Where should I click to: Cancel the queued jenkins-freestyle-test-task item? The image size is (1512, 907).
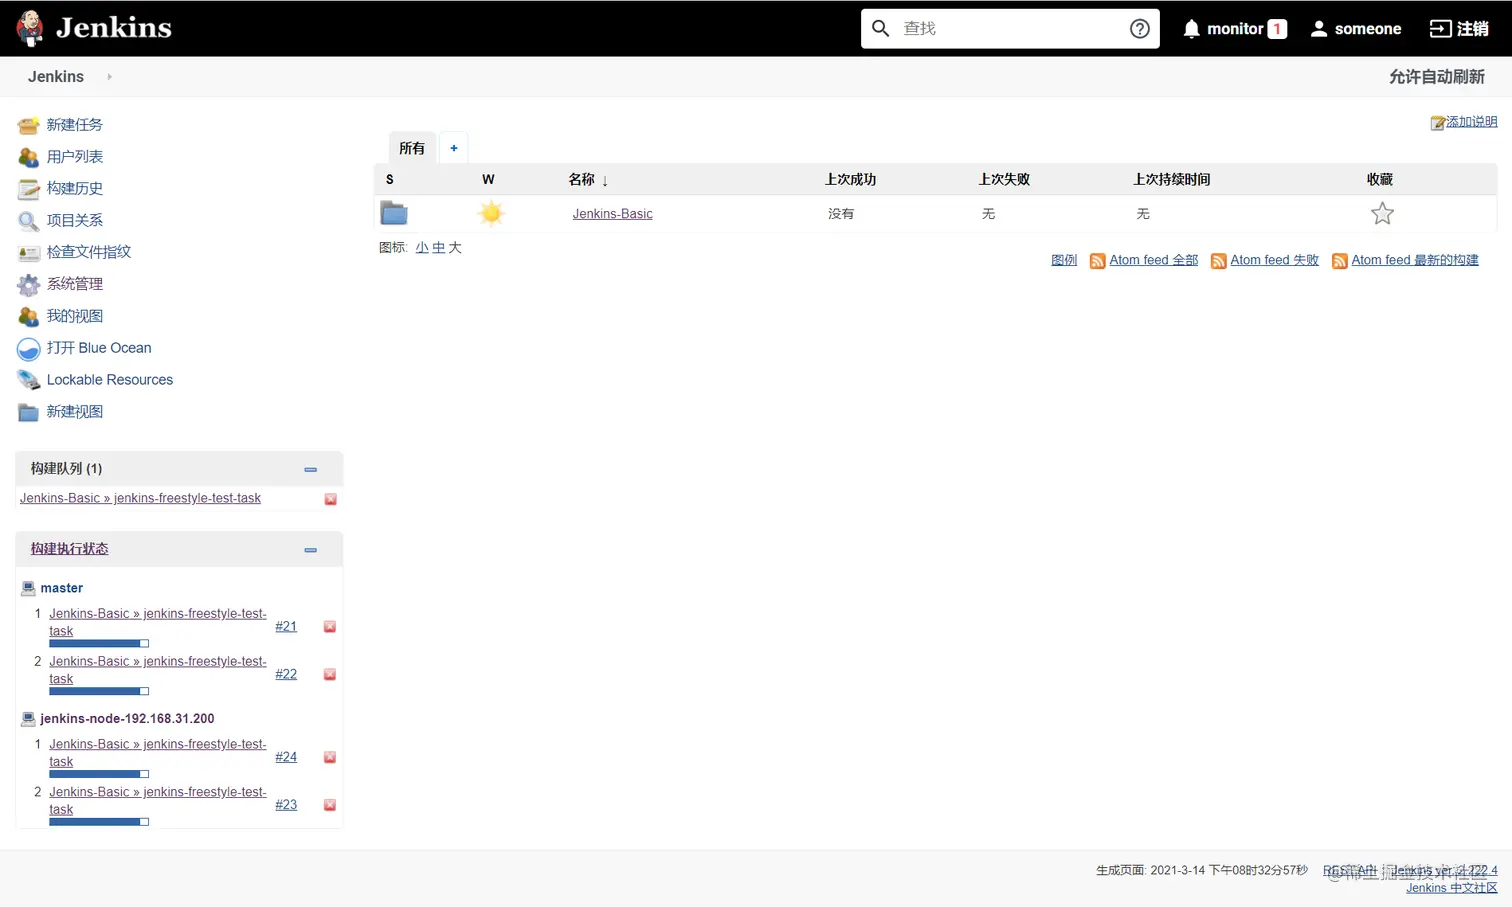point(330,499)
